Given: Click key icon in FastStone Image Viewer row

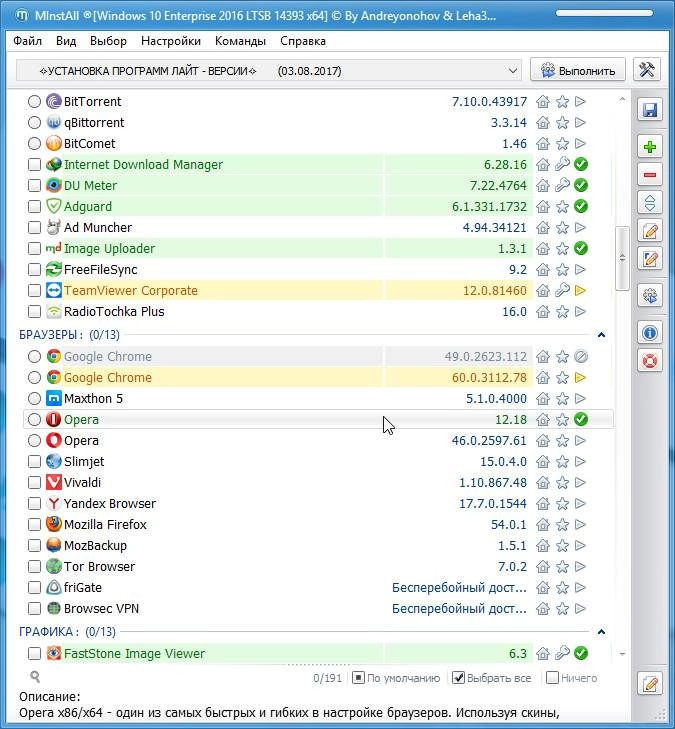Looking at the screenshot, I should point(562,653).
